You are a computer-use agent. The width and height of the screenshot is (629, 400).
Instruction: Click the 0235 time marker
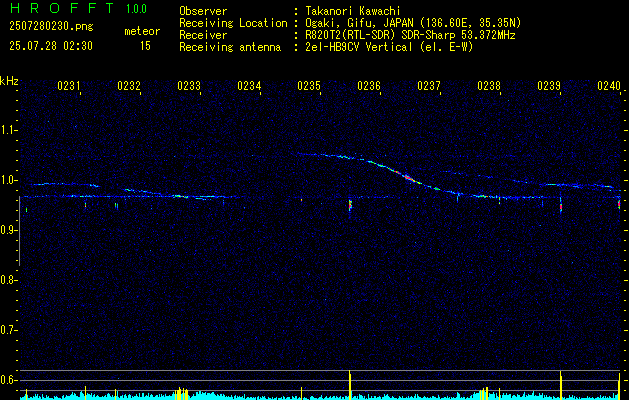click(x=309, y=86)
